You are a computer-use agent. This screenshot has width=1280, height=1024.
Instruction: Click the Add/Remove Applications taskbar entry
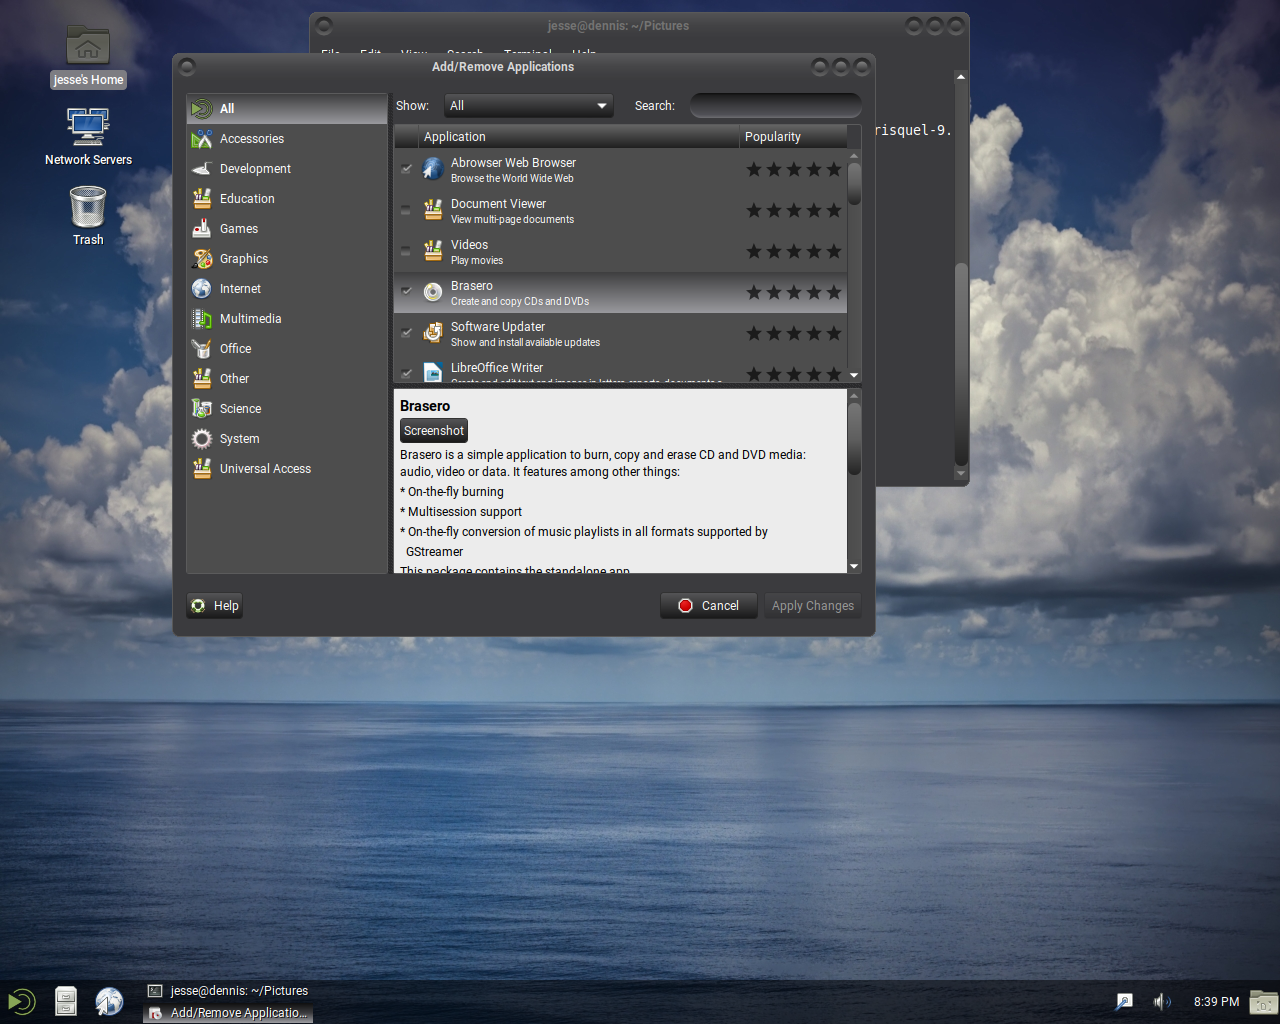coord(228,1013)
